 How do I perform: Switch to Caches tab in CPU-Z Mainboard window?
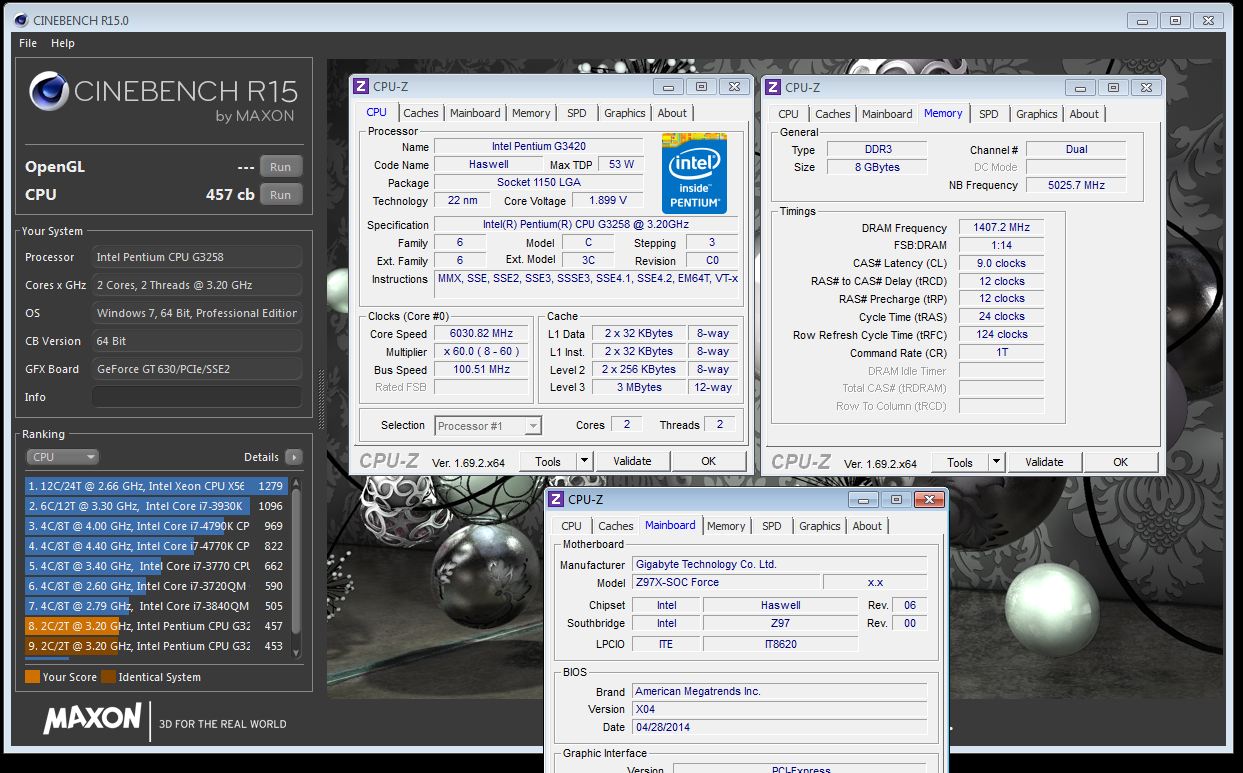coord(616,526)
